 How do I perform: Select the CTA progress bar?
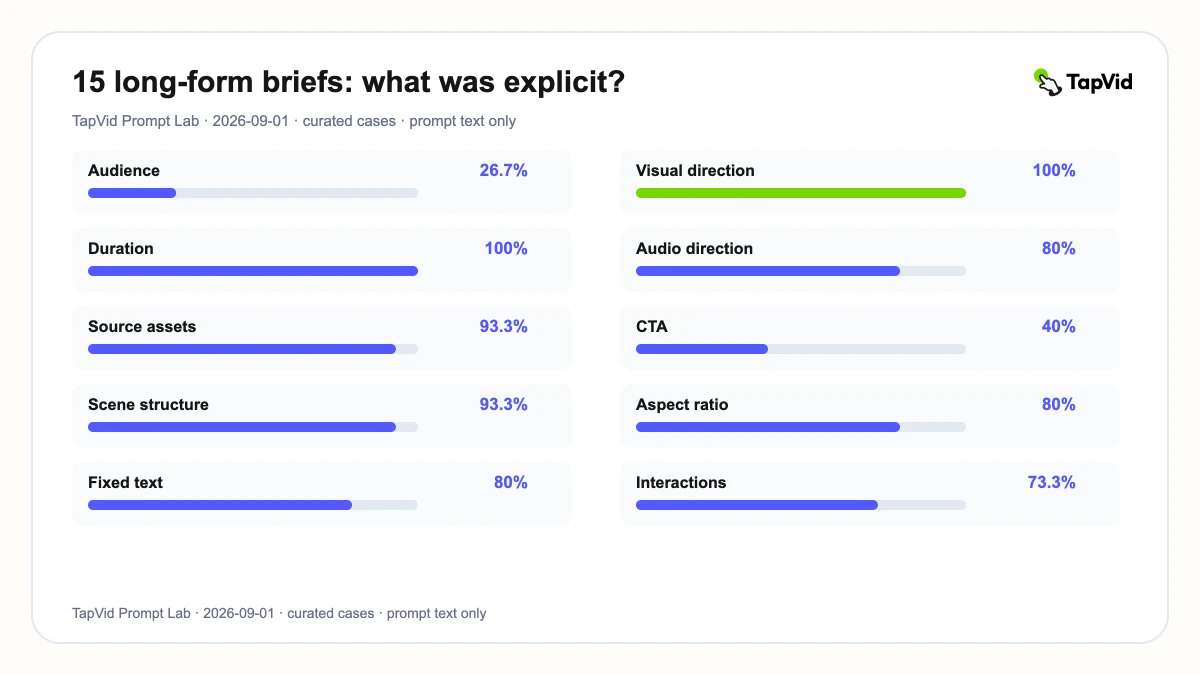pos(801,349)
